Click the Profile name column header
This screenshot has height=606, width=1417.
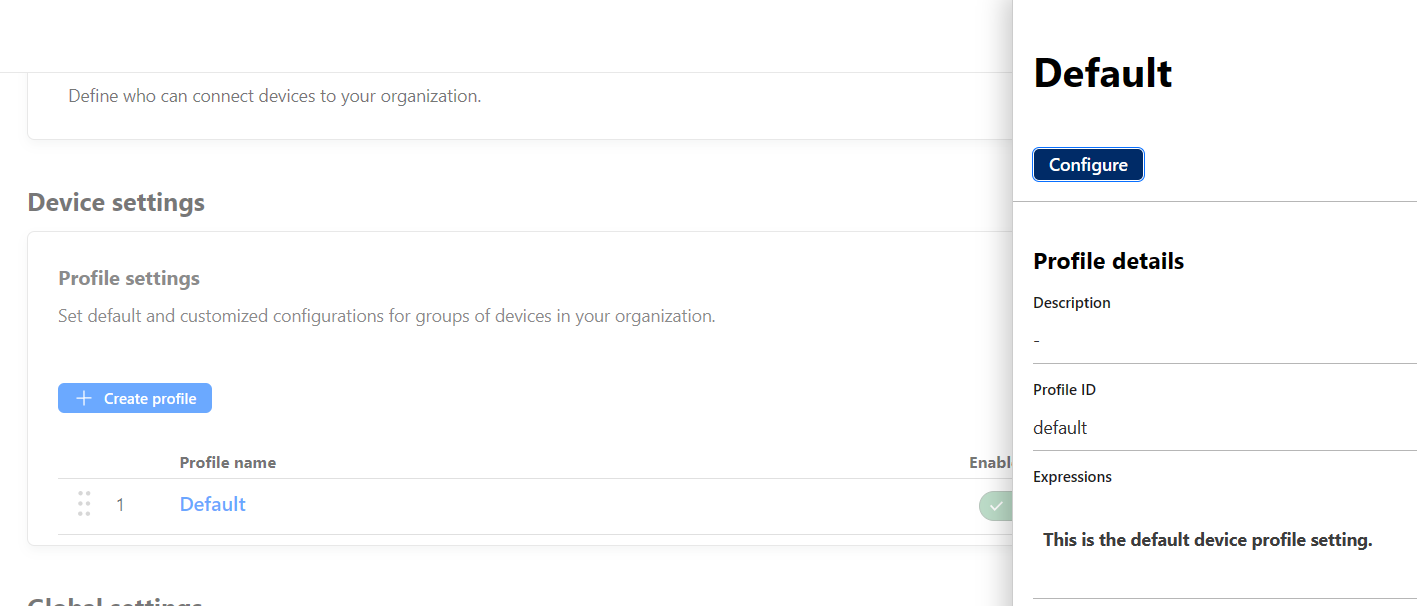[227, 463]
